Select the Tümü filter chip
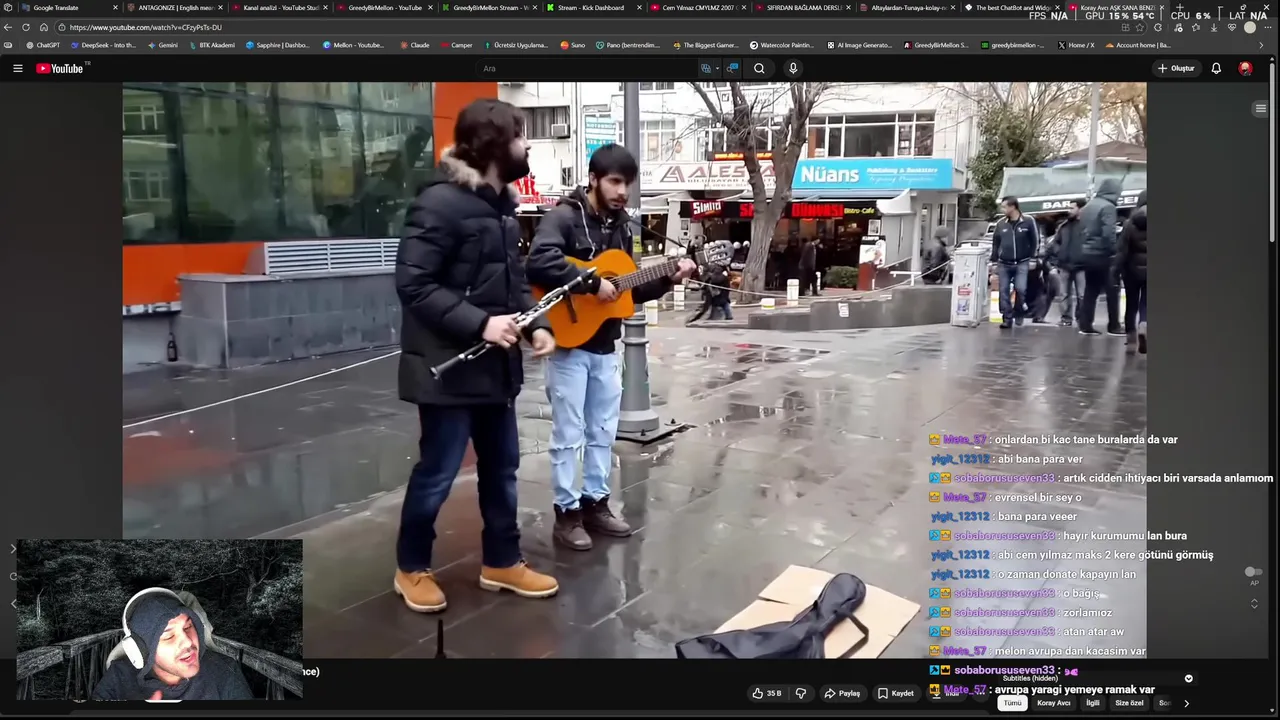Viewport: 1280px width, 720px height. point(1013,703)
